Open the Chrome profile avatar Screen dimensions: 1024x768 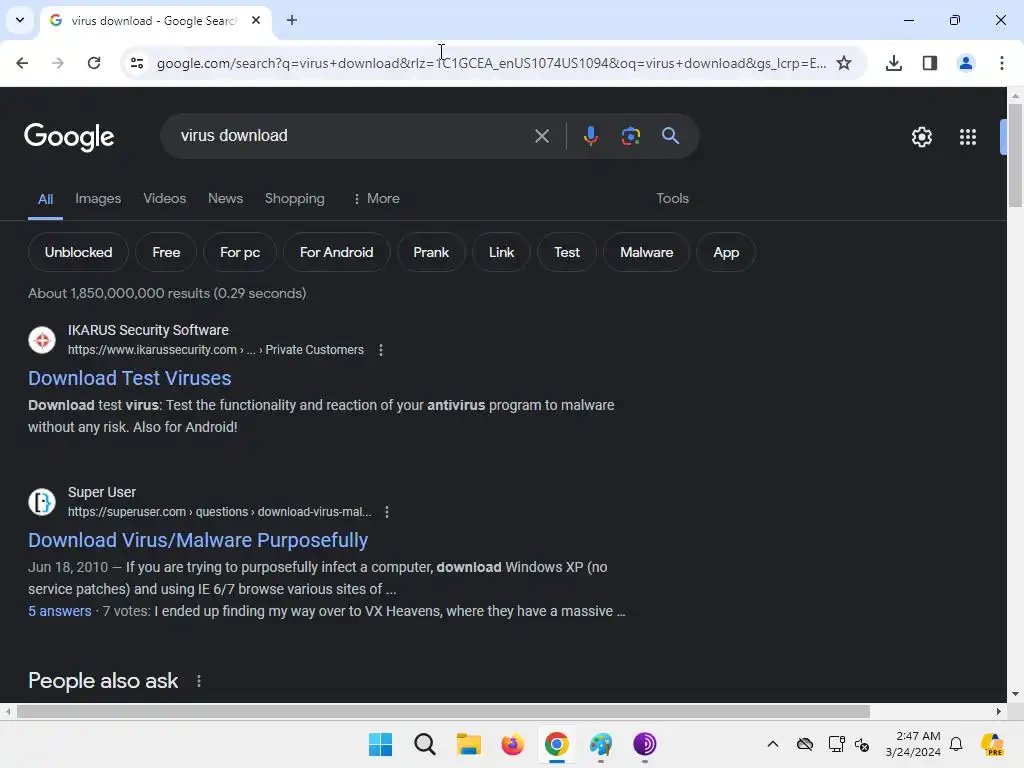965,63
